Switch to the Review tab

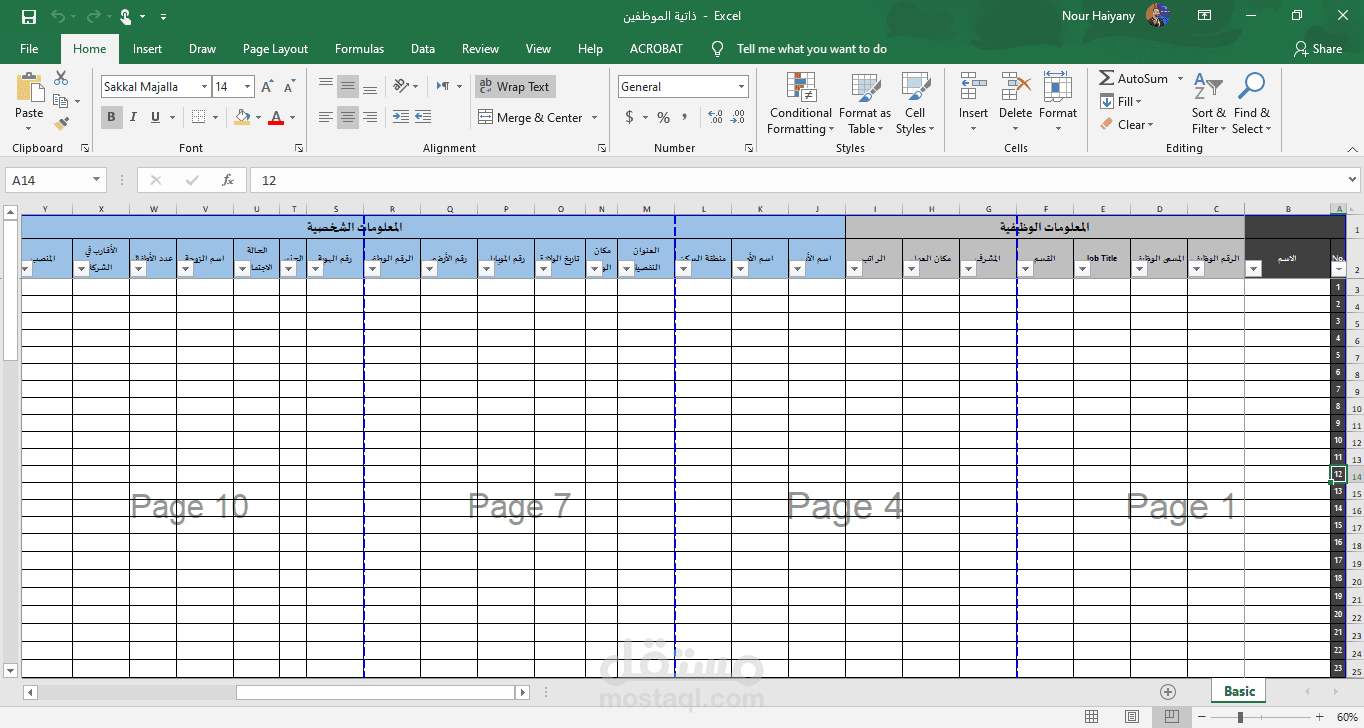pos(480,49)
